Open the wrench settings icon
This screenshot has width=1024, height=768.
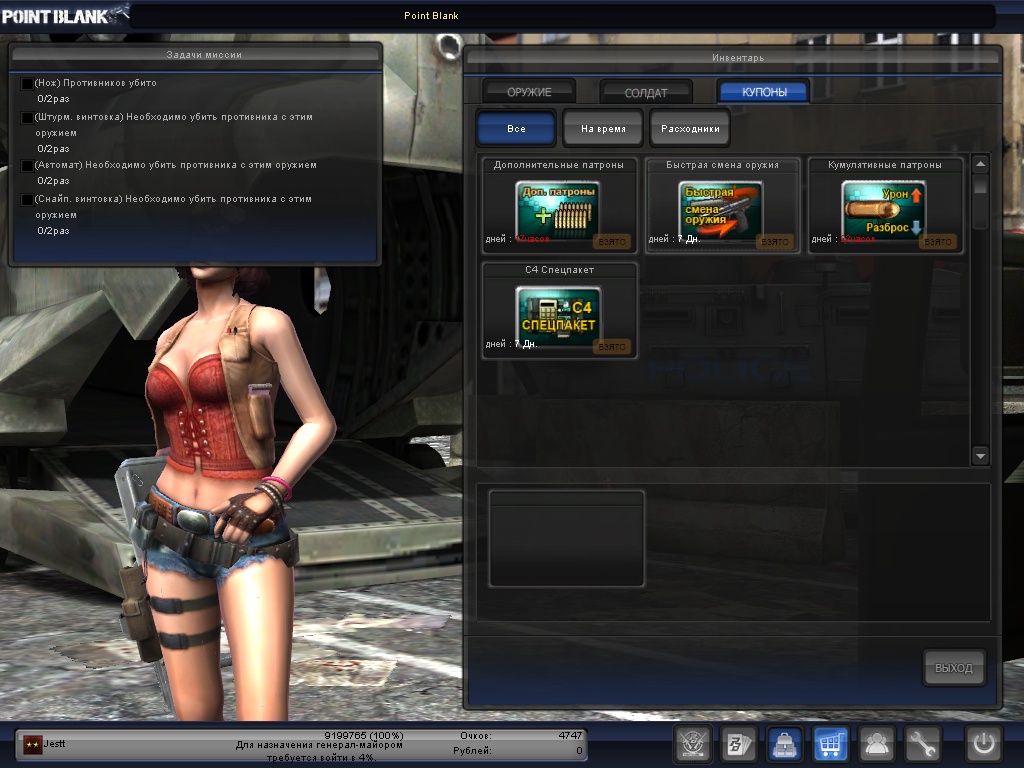(x=922, y=744)
